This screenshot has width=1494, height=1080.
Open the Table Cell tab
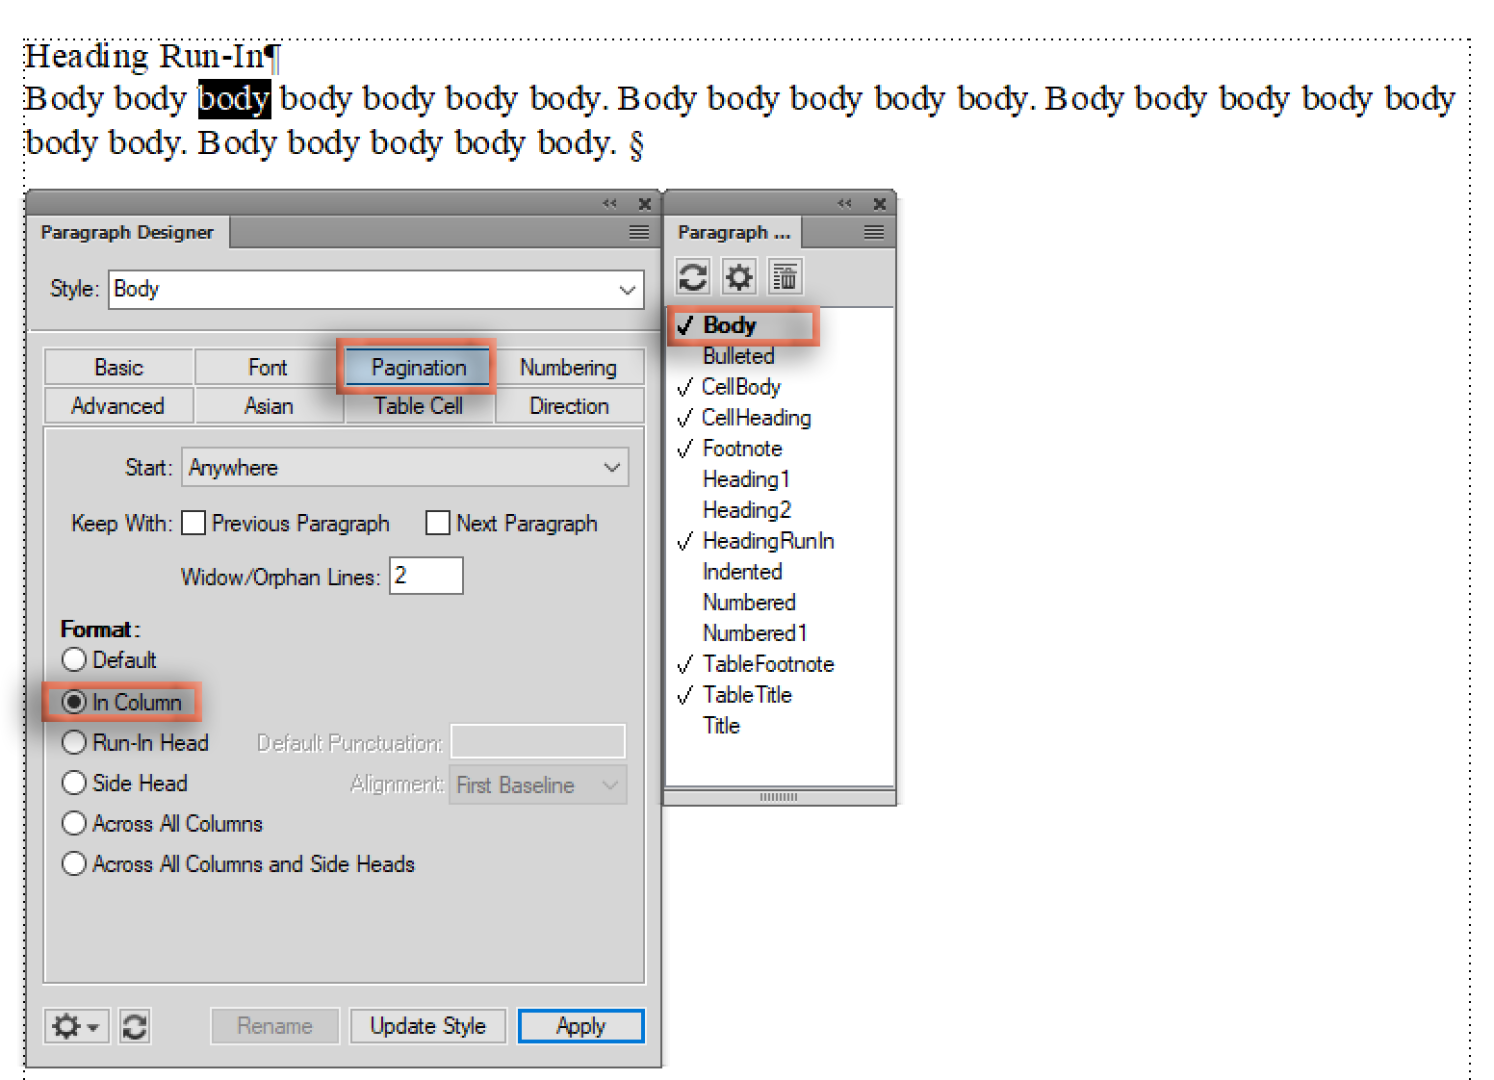click(418, 406)
